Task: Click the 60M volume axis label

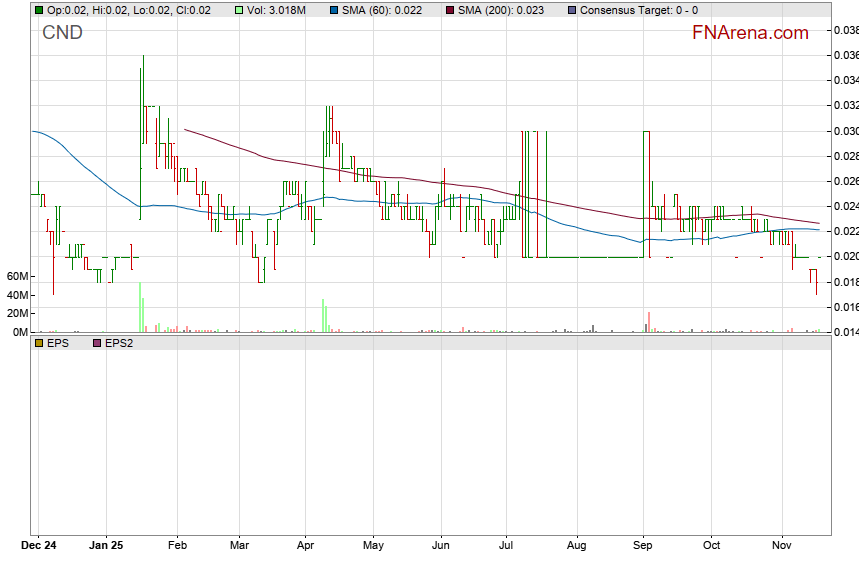Action: 17,276
